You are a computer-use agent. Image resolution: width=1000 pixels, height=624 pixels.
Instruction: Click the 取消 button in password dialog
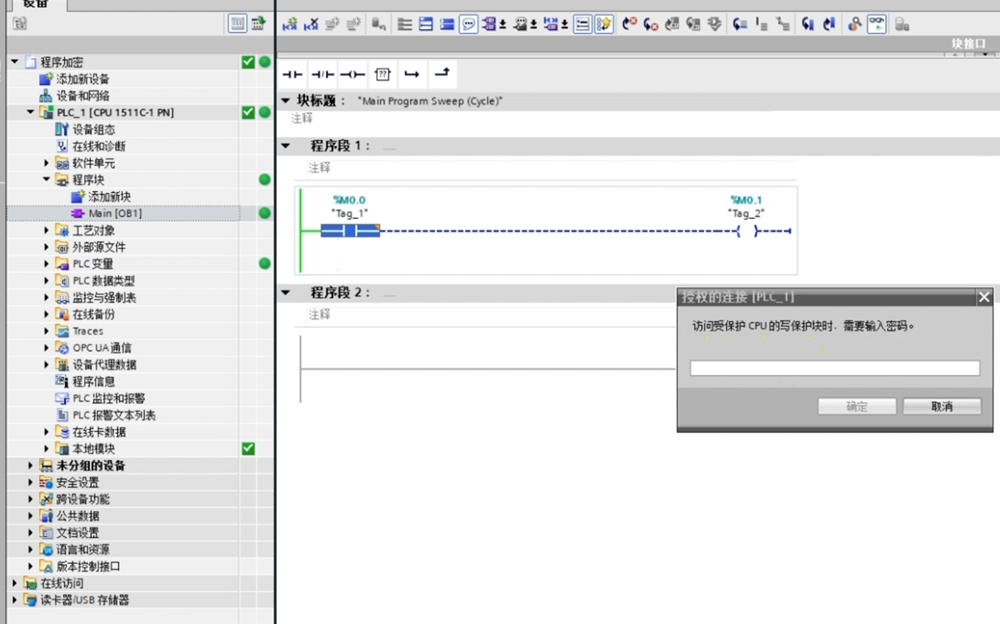(x=941, y=407)
